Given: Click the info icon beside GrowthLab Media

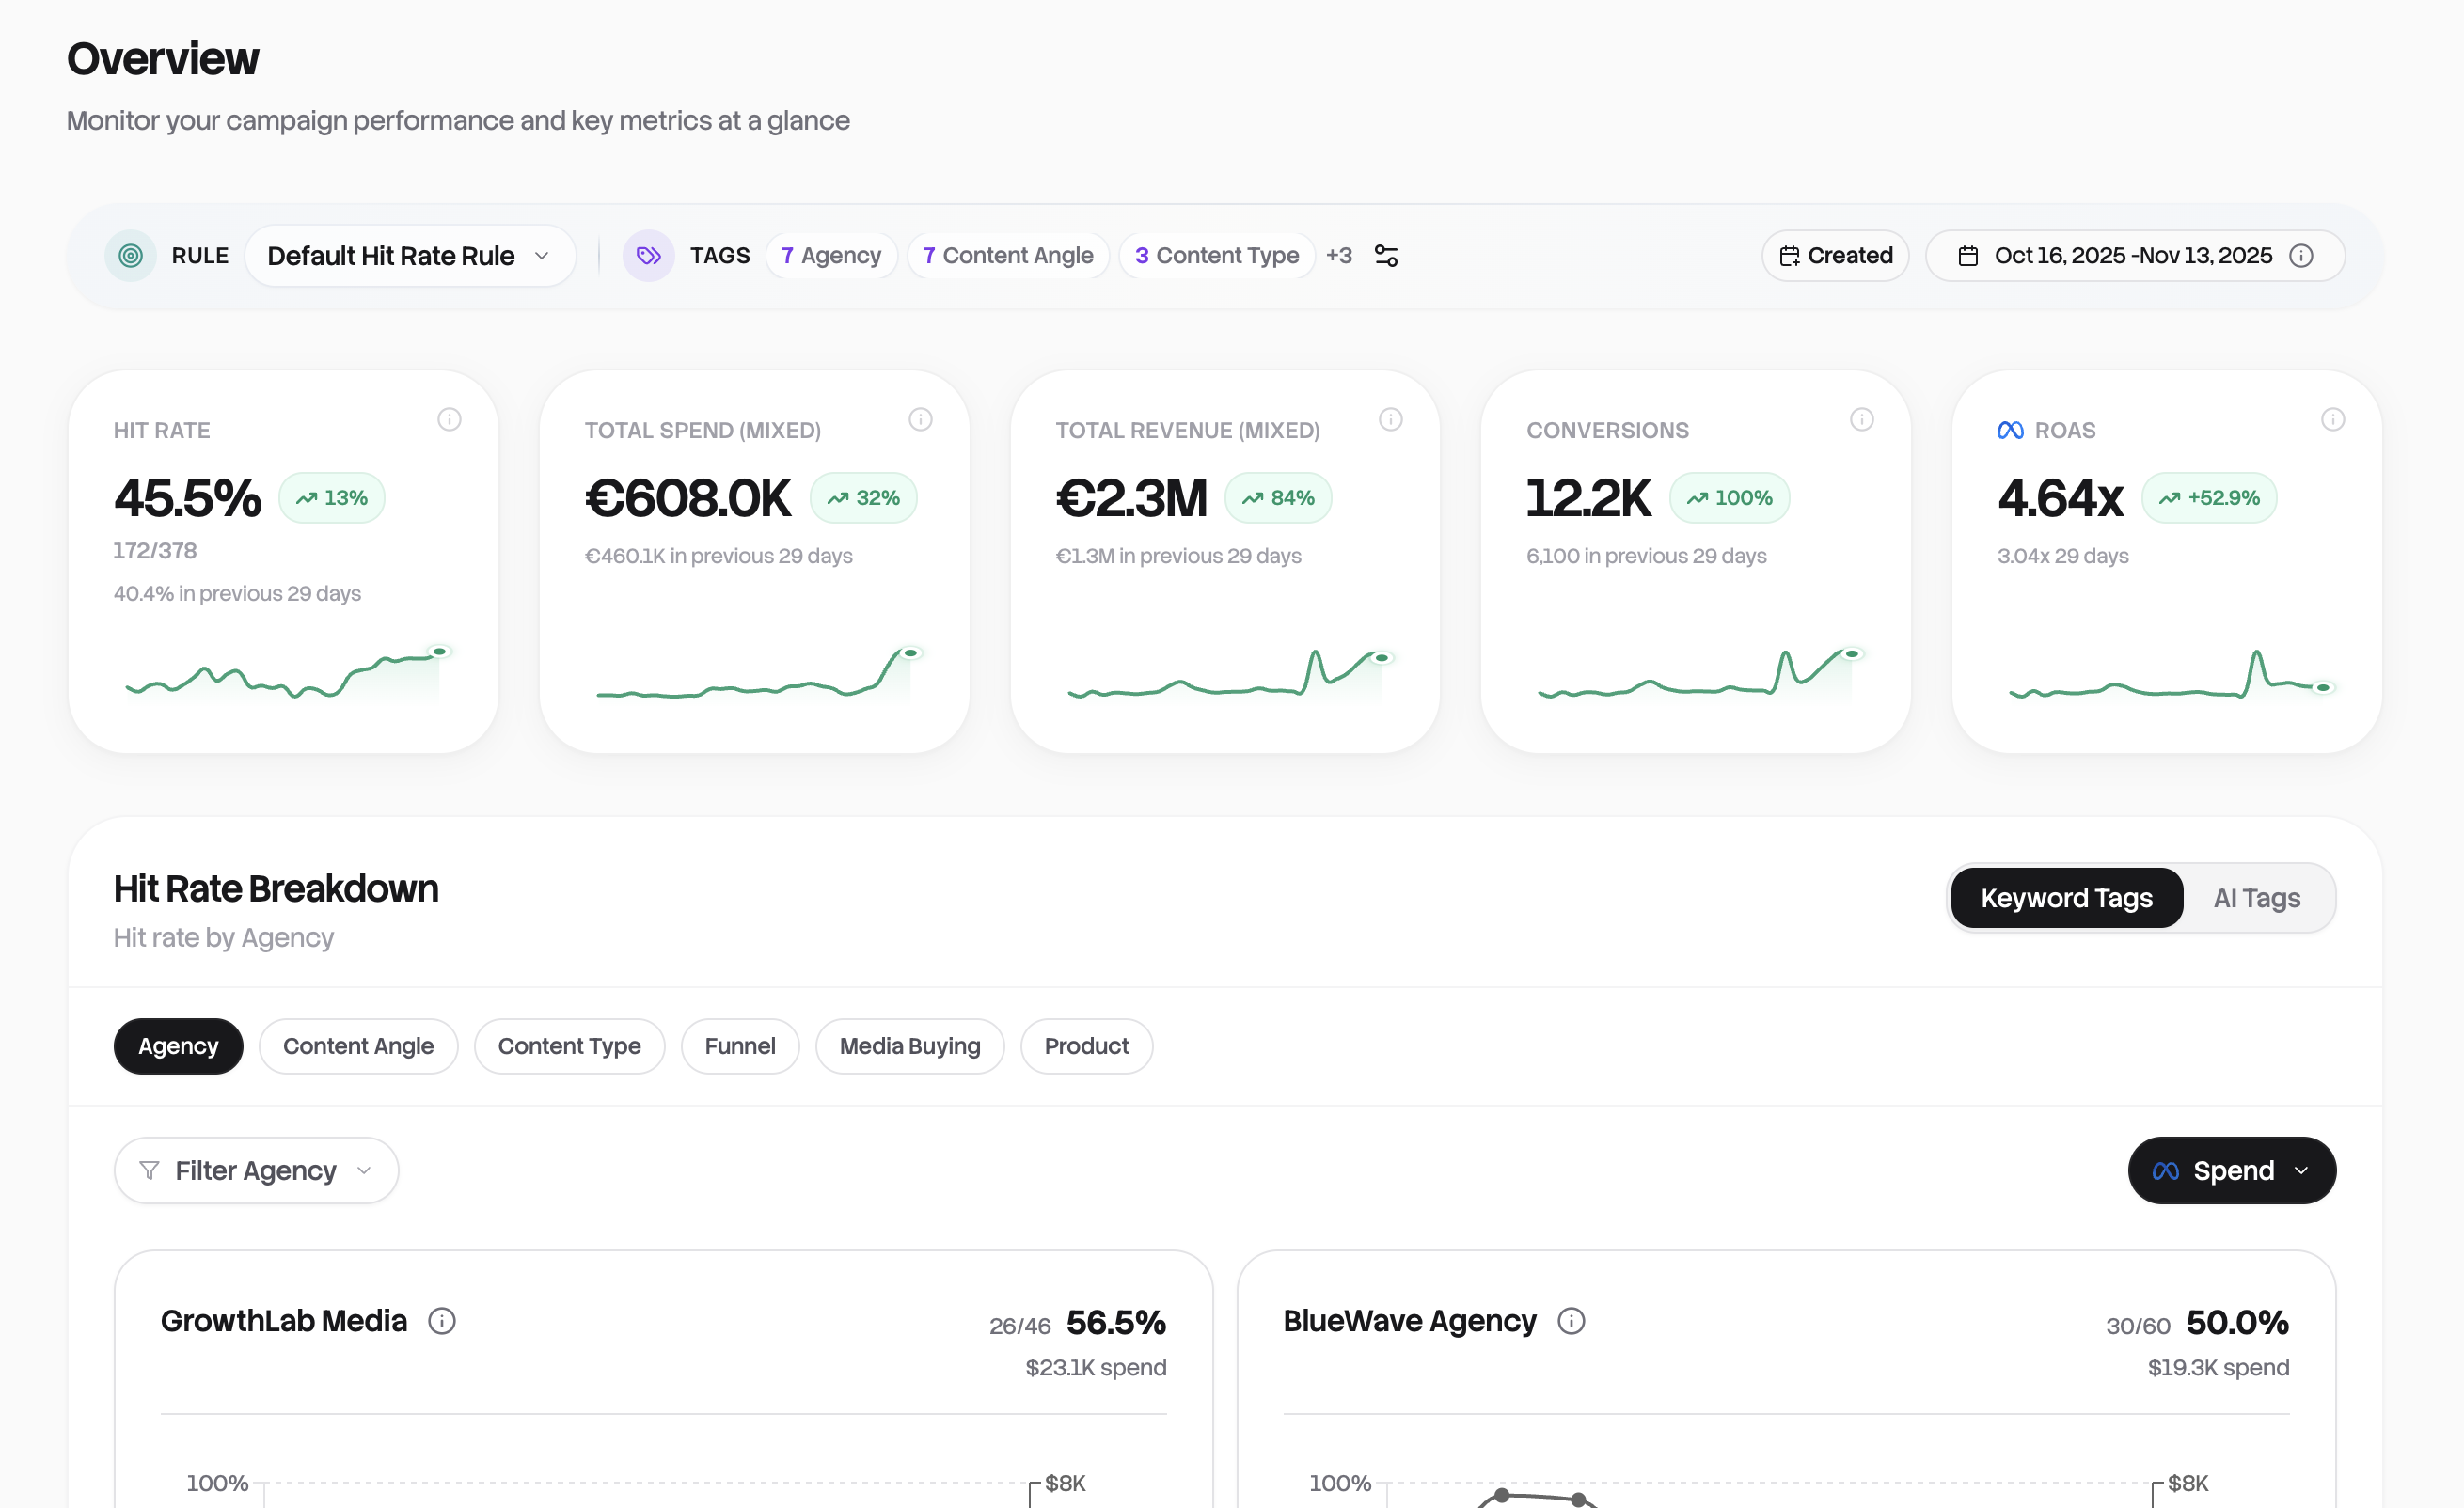Looking at the screenshot, I should pyautogui.click(x=441, y=1320).
